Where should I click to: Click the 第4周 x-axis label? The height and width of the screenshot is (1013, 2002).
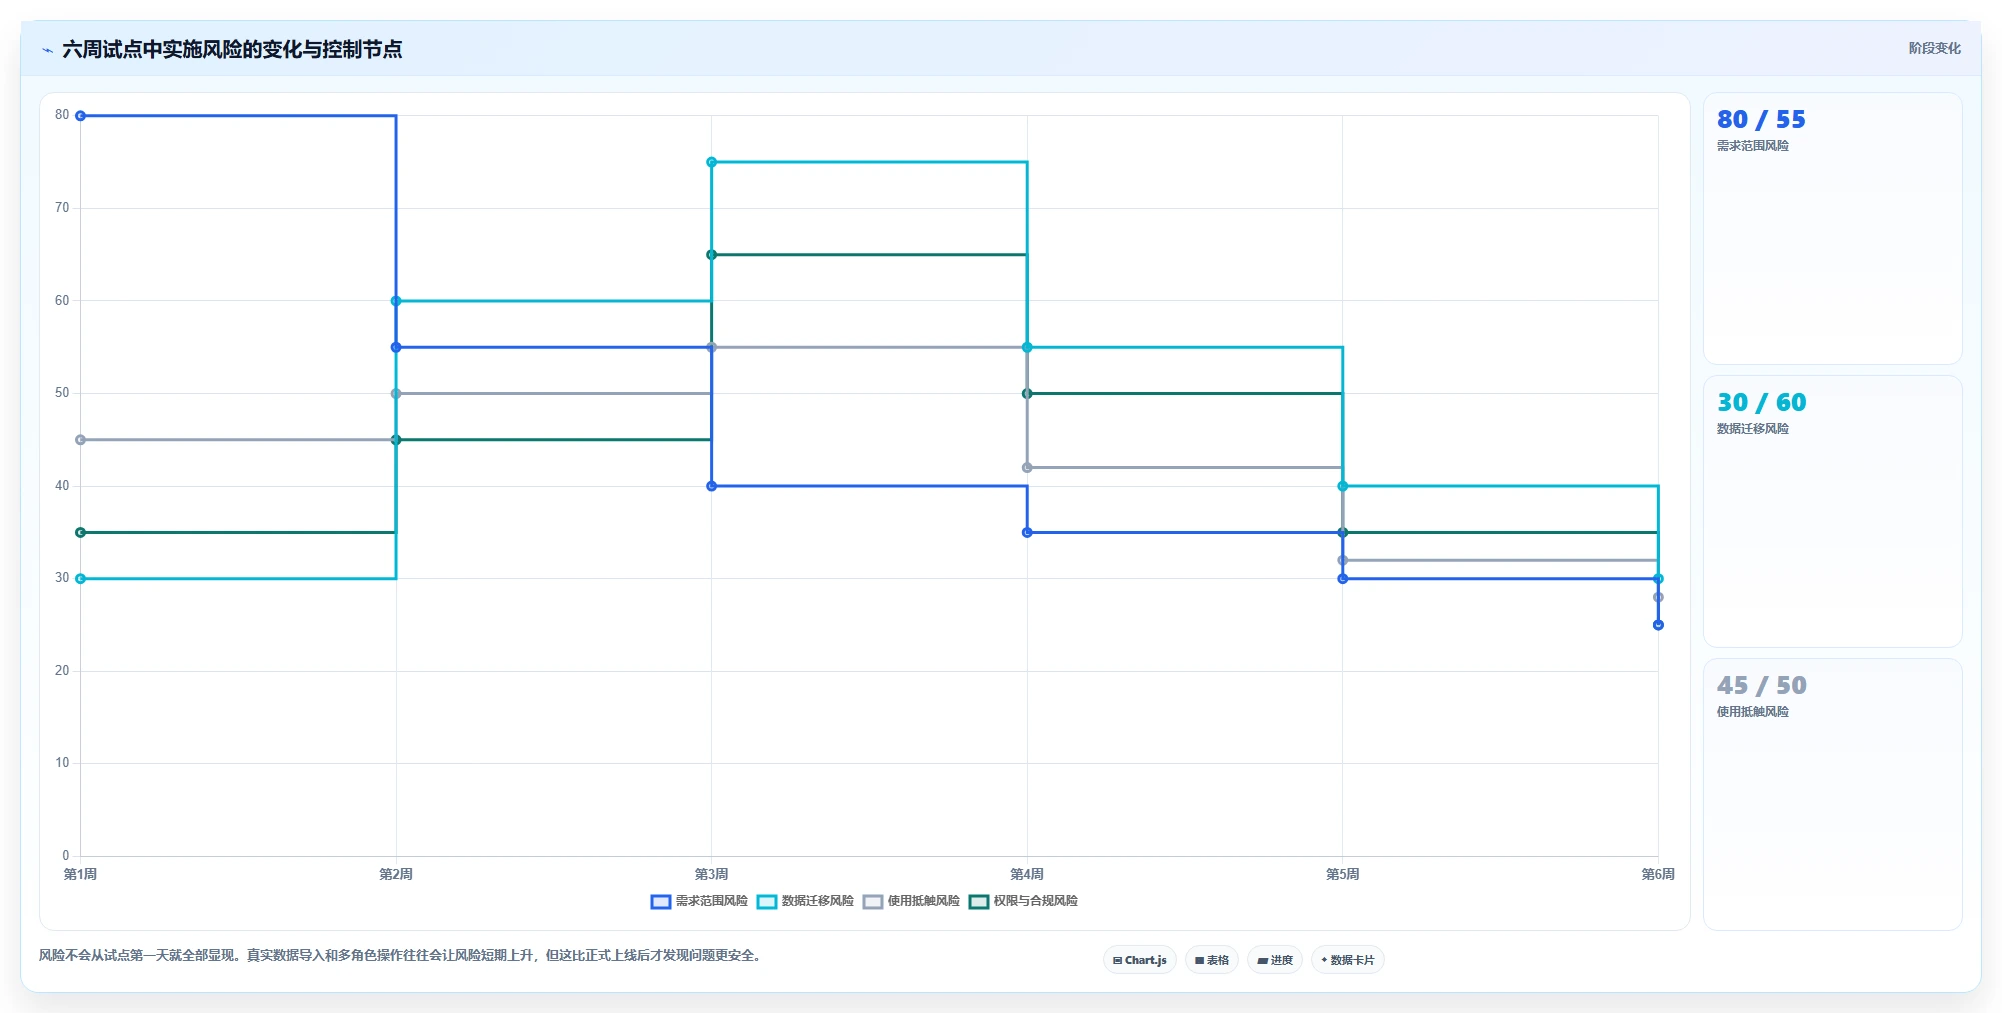coord(1027,874)
